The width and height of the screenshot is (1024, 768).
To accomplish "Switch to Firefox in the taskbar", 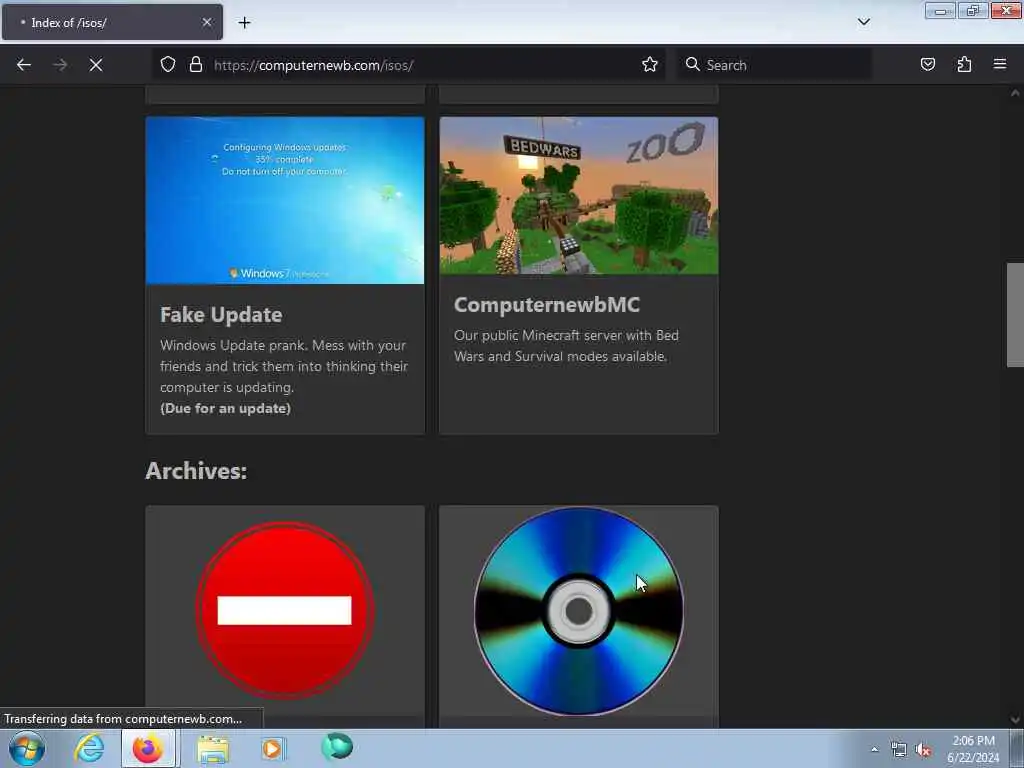I will pos(148,748).
